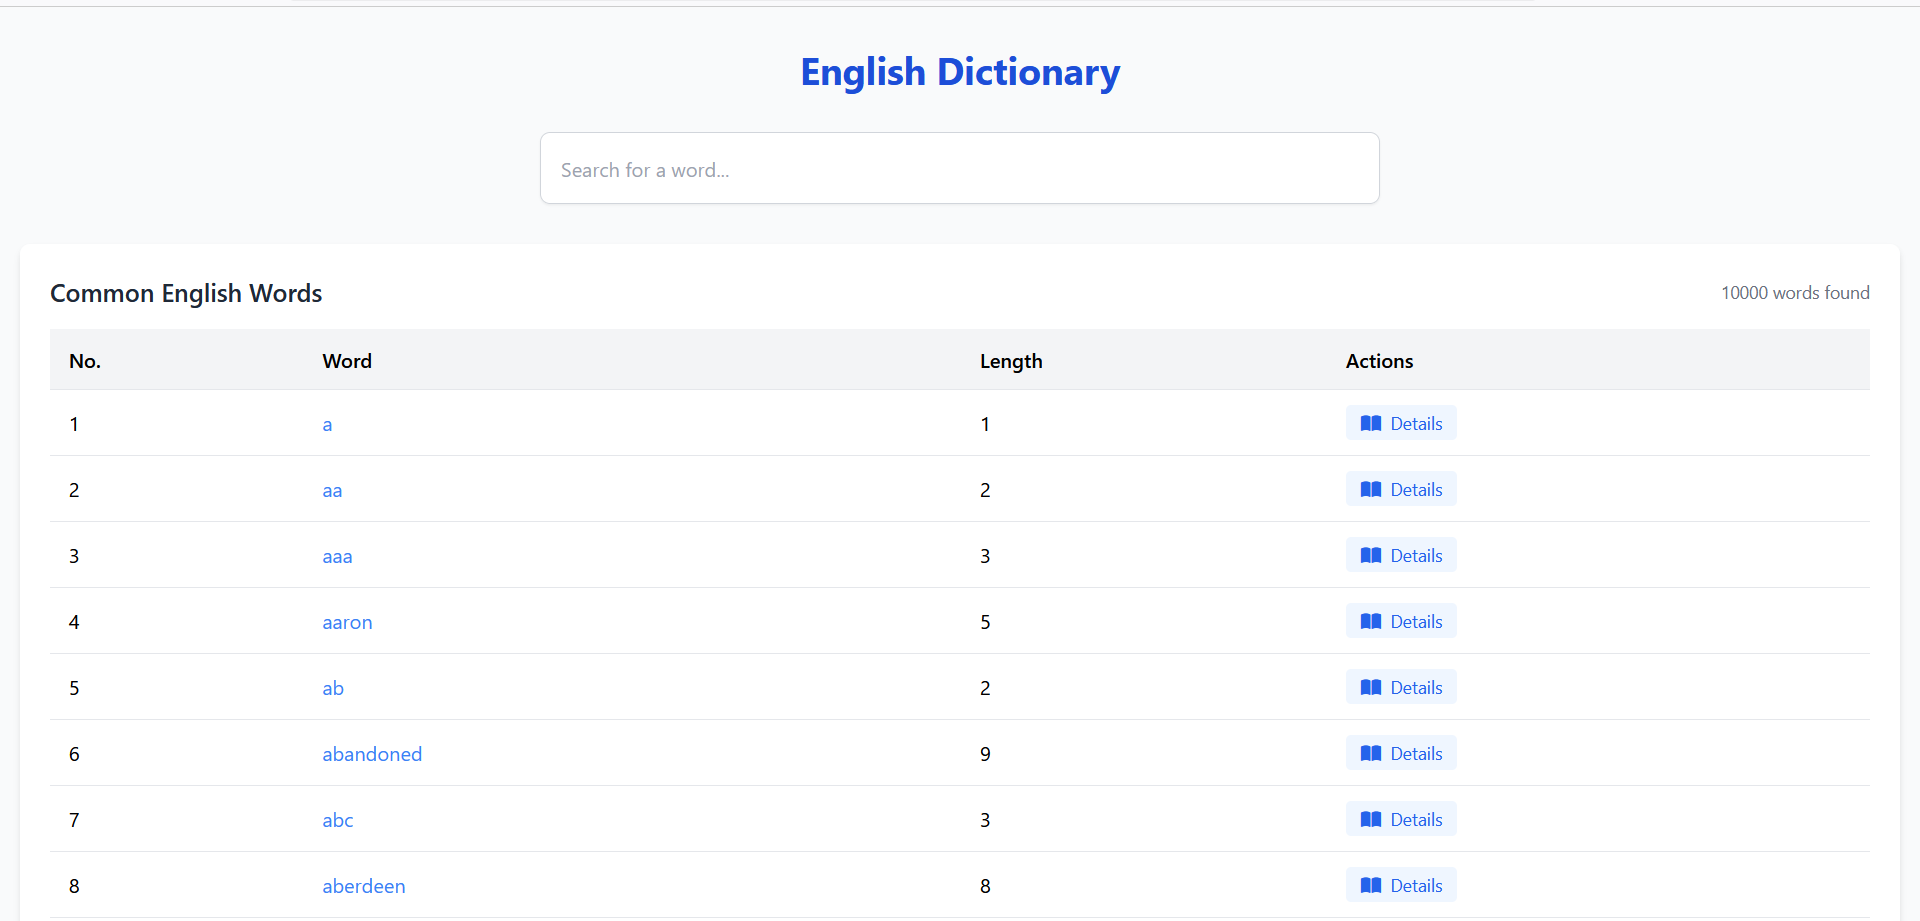Screen dimensions: 1920x921
Task: Click the '10000 words found' counter
Action: coord(1795,293)
